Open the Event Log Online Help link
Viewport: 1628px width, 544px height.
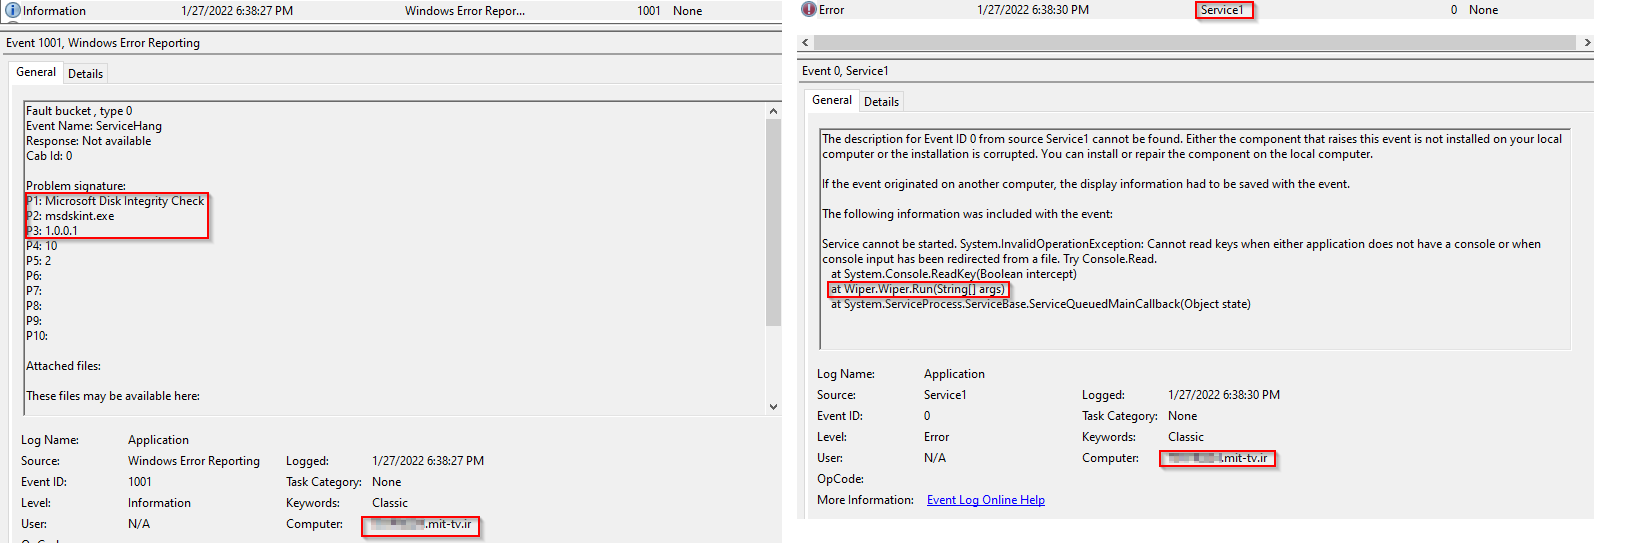point(985,500)
